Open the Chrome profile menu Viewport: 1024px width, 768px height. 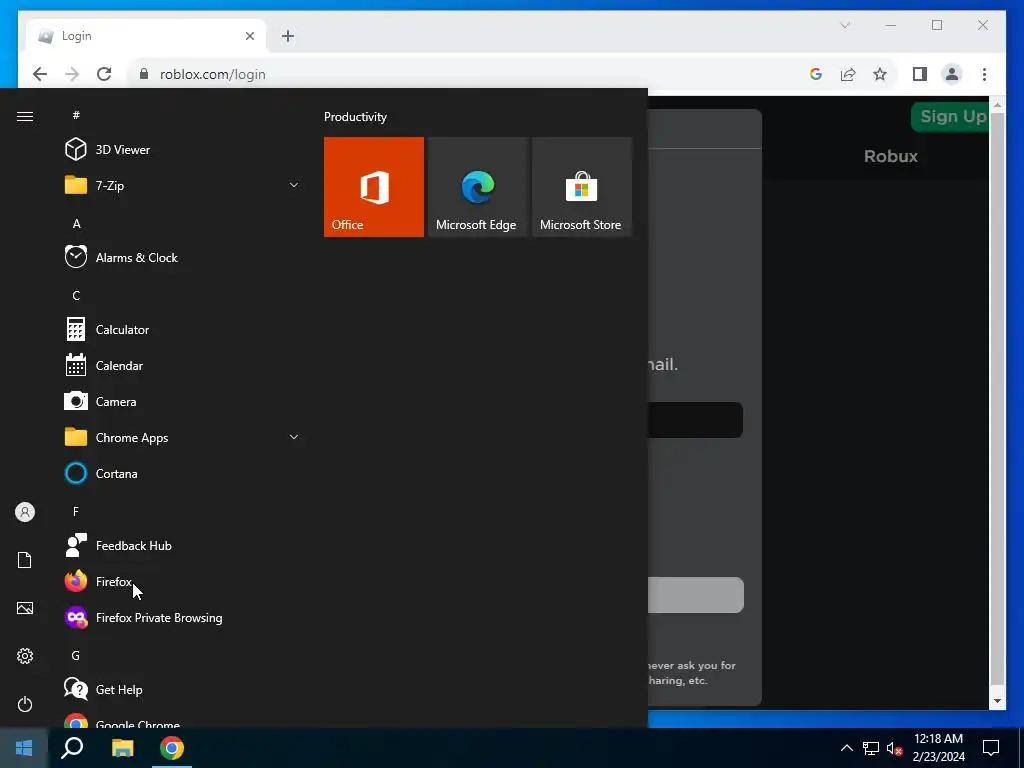952,74
